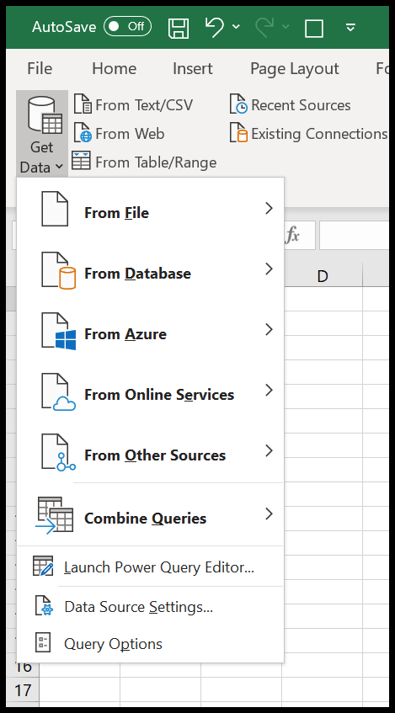Click the From Web globe icon
Screen dimensions: 395x713
click(x=82, y=133)
